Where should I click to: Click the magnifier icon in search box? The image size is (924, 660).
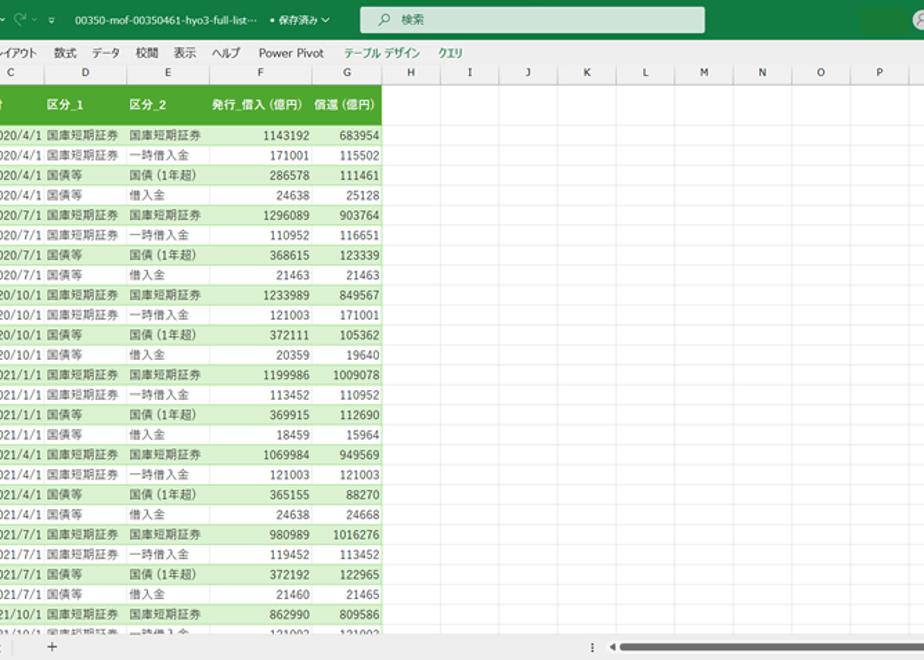(384, 20)
